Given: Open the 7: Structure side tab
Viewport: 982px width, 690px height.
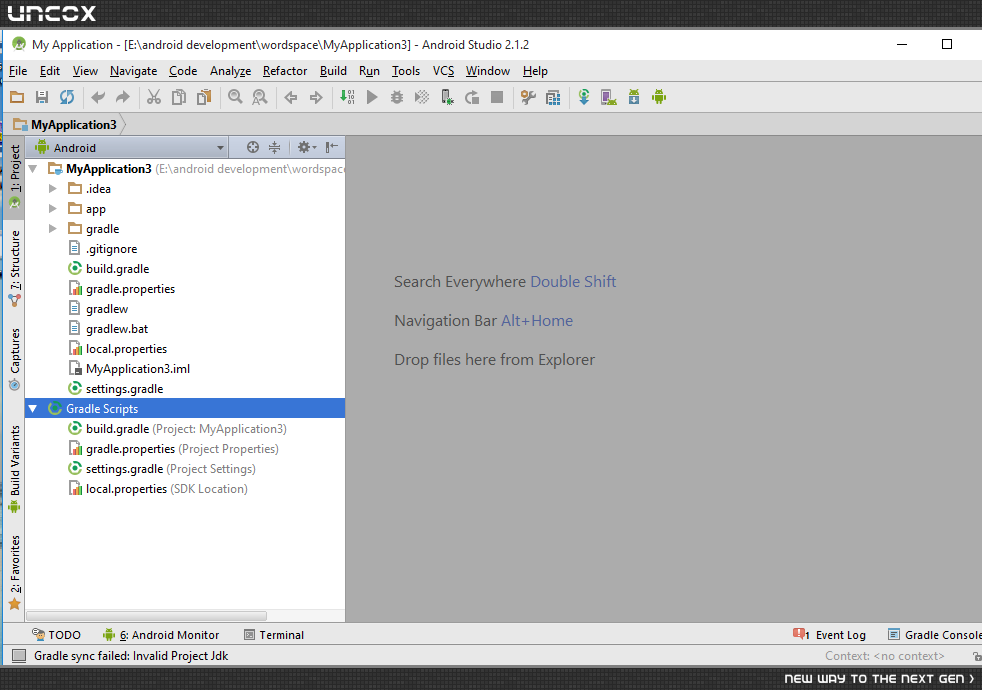Looking at the screenshot, I should 14,267.
